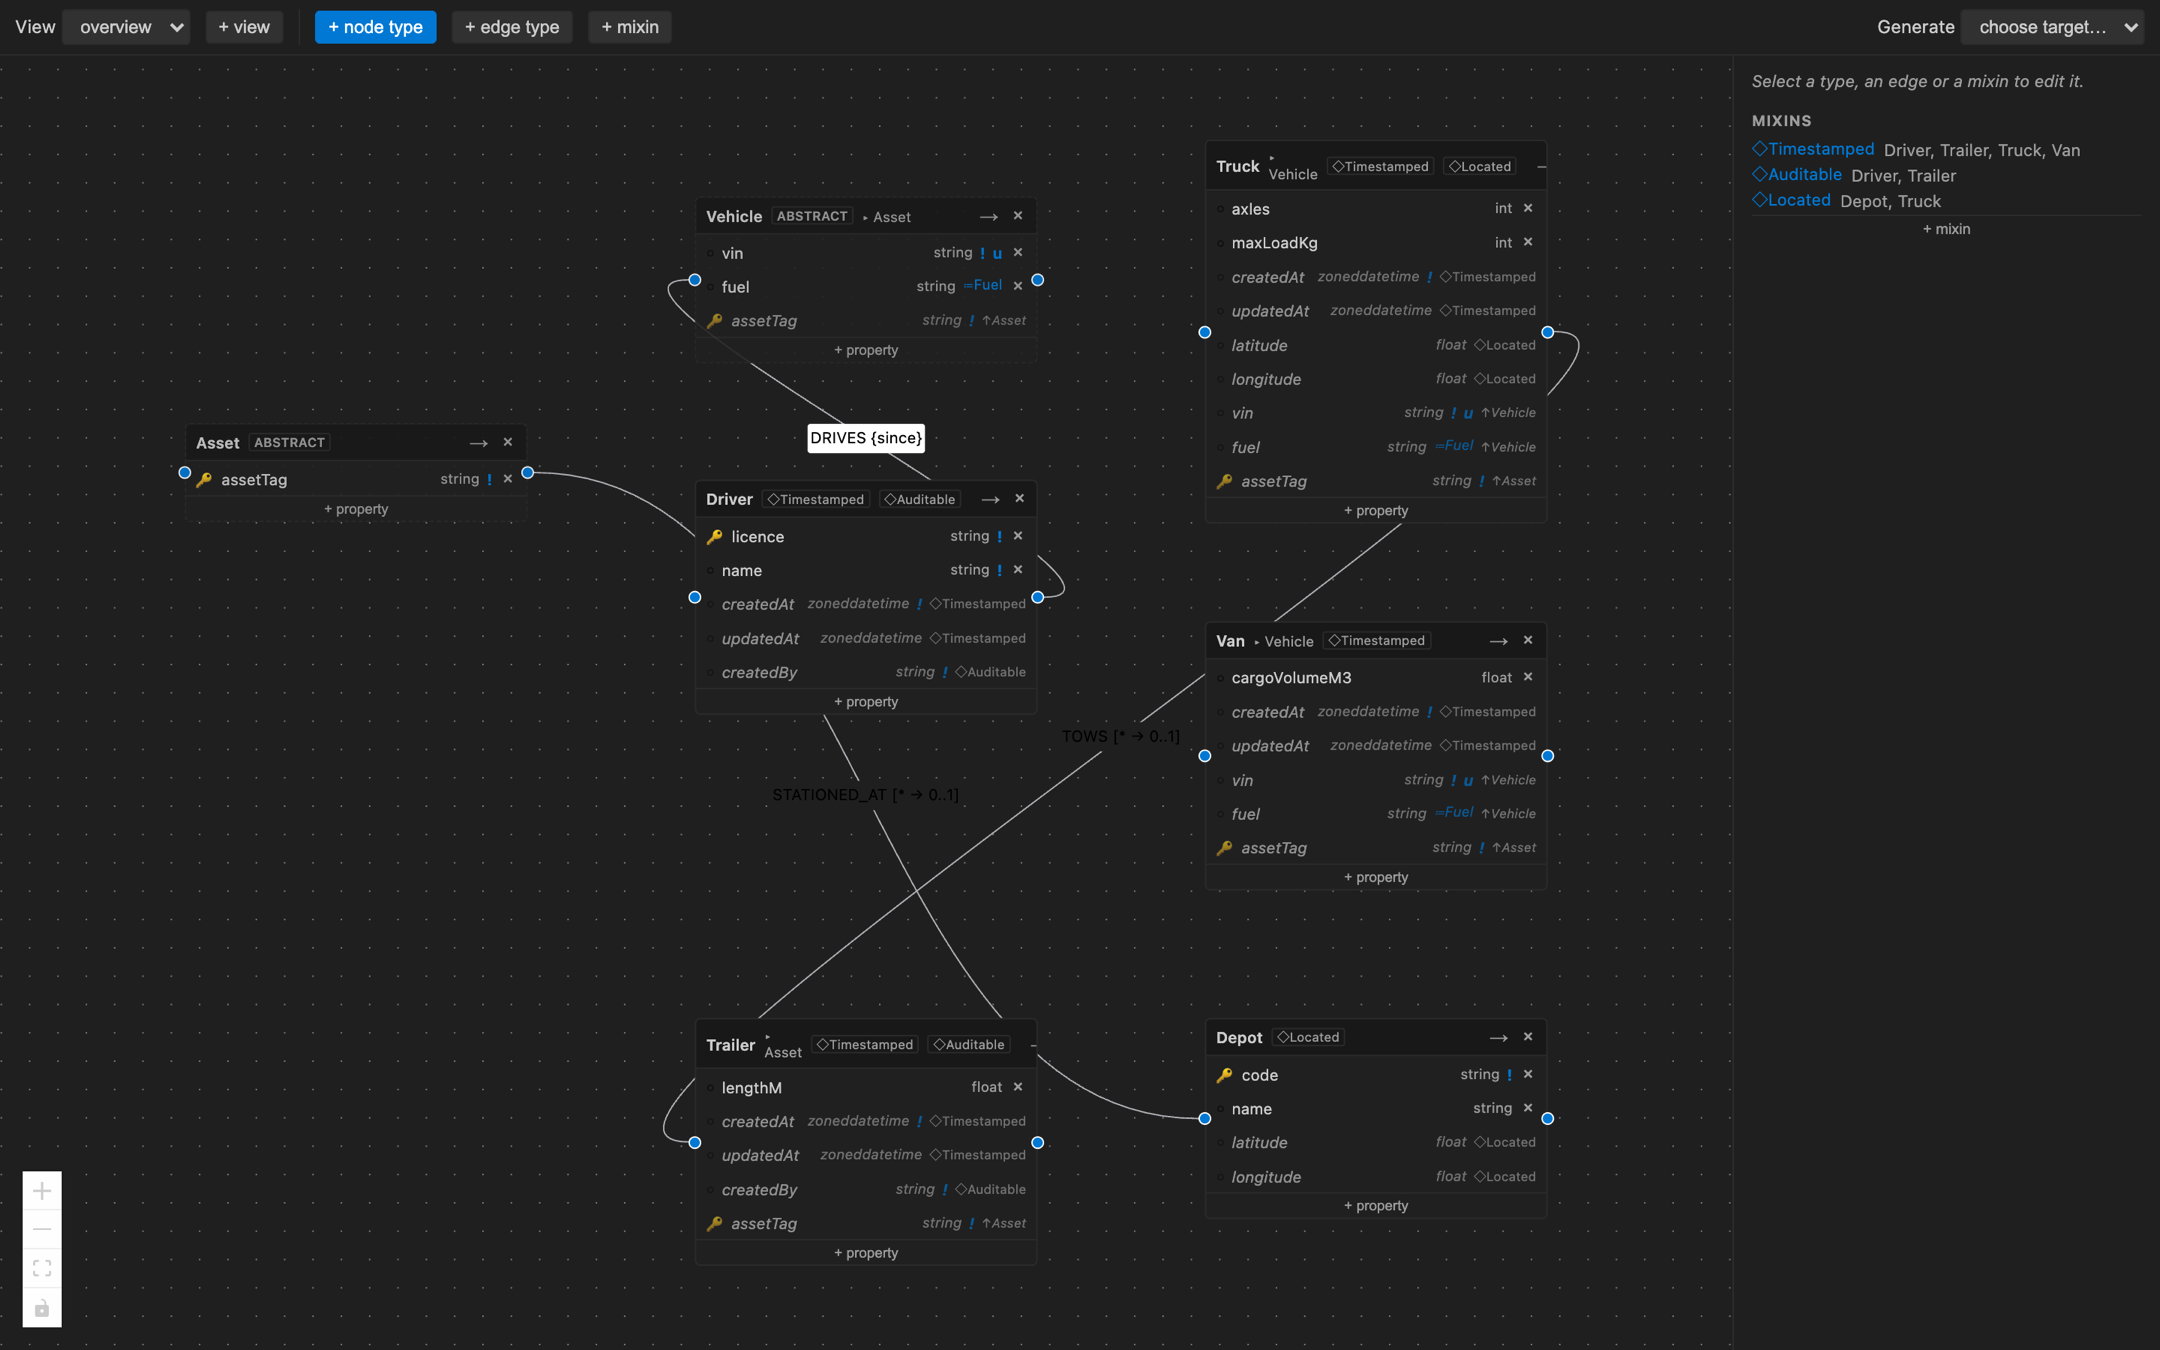The height and width of the screenshot is (1350, 2160).
Task: Click the Located mixin tag on Depot
Action: (1308, 1037)
